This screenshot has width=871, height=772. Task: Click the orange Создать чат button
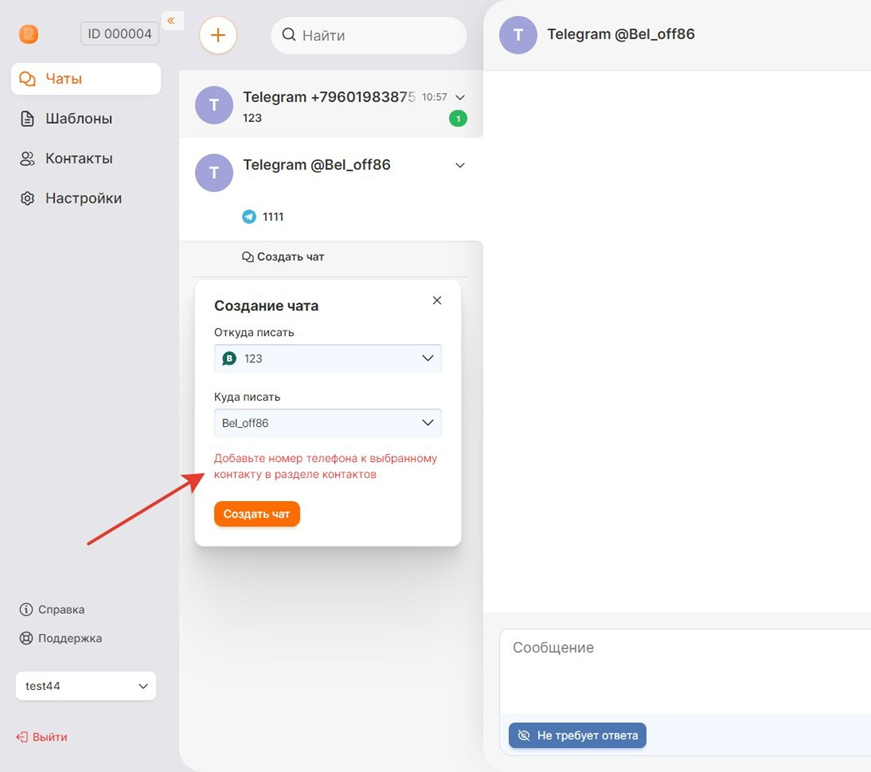click(x=257, y=514)
